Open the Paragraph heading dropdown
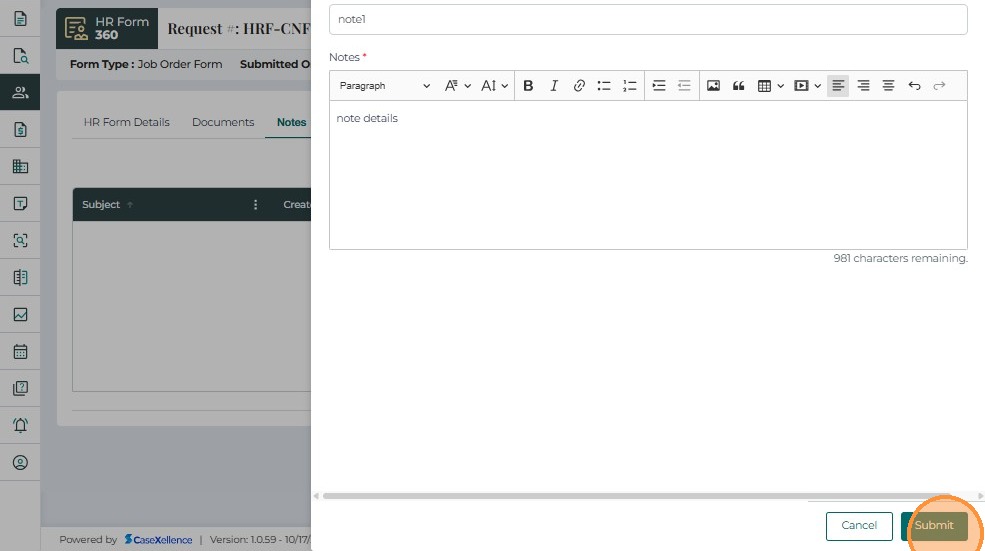985x551 pixels. coord(384,85)
